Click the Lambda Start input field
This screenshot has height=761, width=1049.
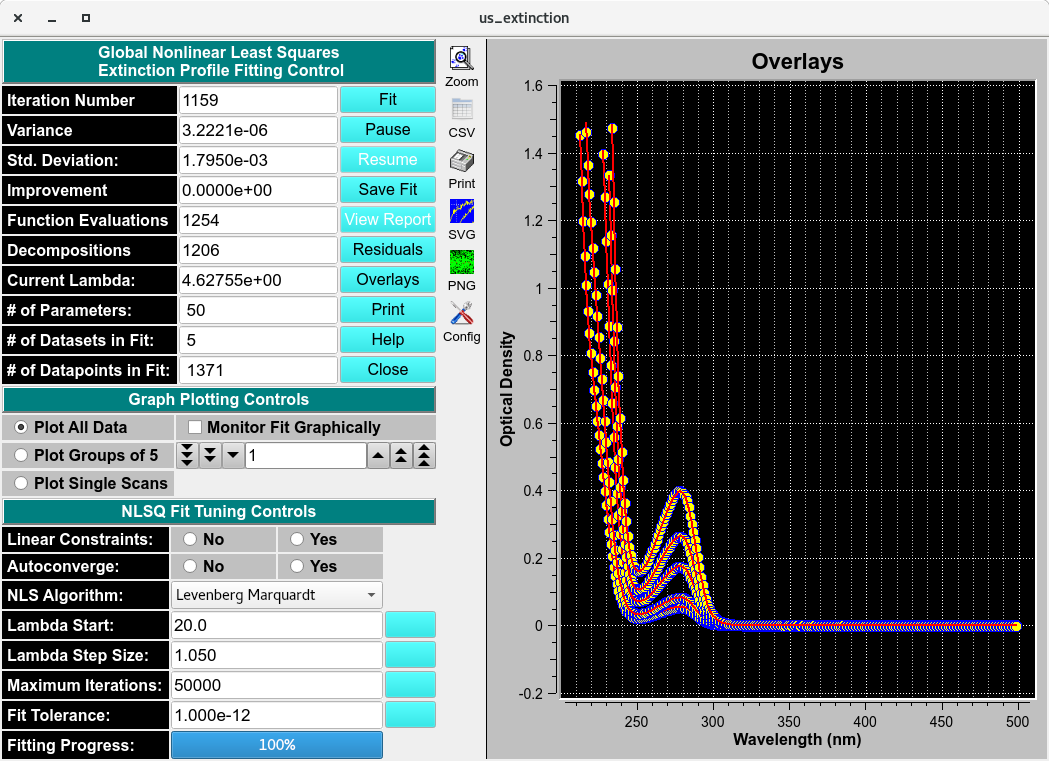pyautogui.click(x=277, y=626)
